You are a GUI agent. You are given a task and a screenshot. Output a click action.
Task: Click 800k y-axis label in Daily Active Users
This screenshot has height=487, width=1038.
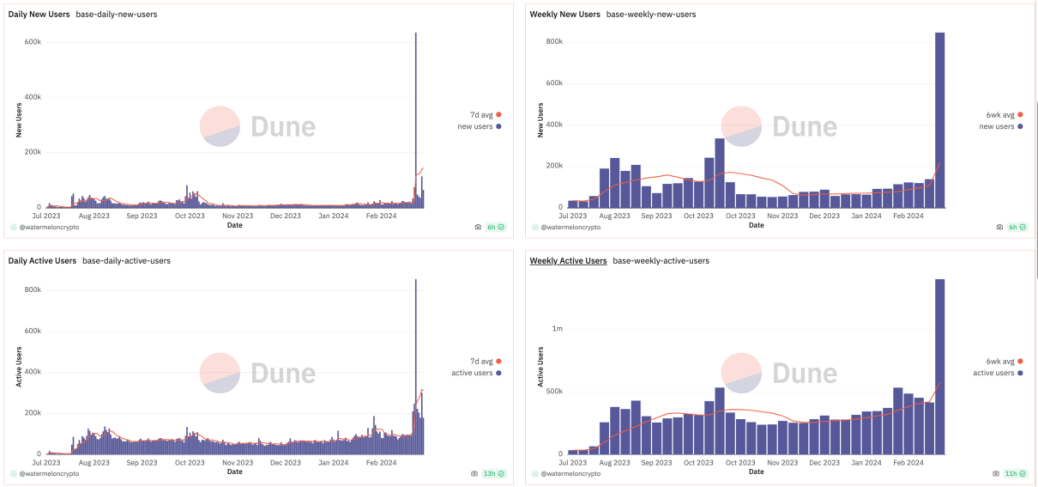[x=34, y=290]
